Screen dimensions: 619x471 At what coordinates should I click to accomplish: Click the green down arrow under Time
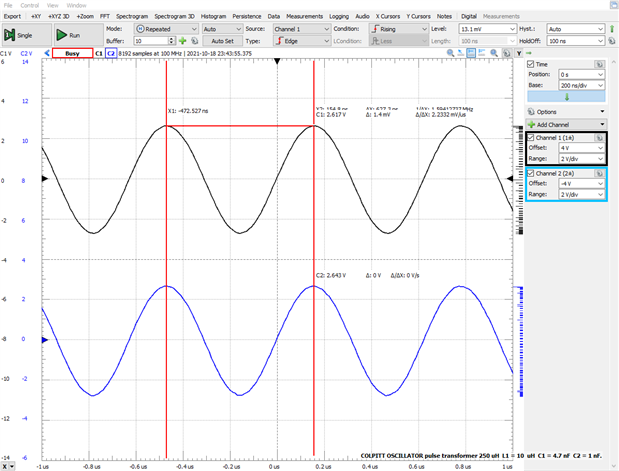click(566, 97)
